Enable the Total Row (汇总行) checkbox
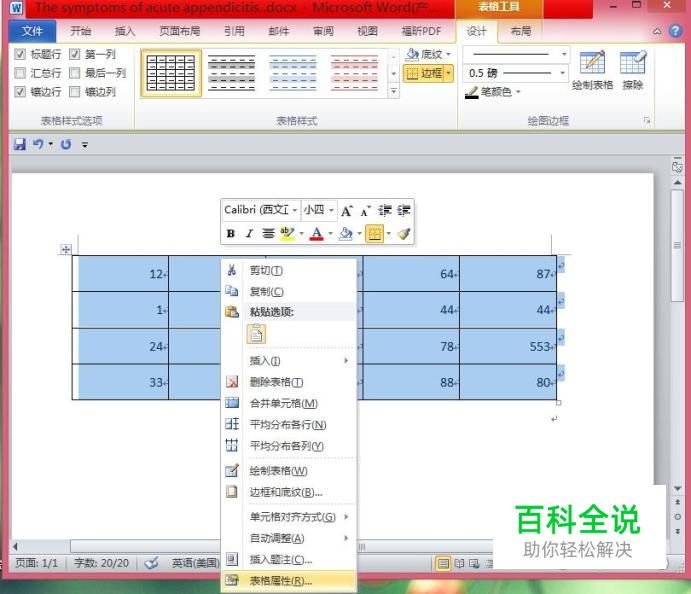Viewport: 691px width, 594px height. click(x=20, y=73)
